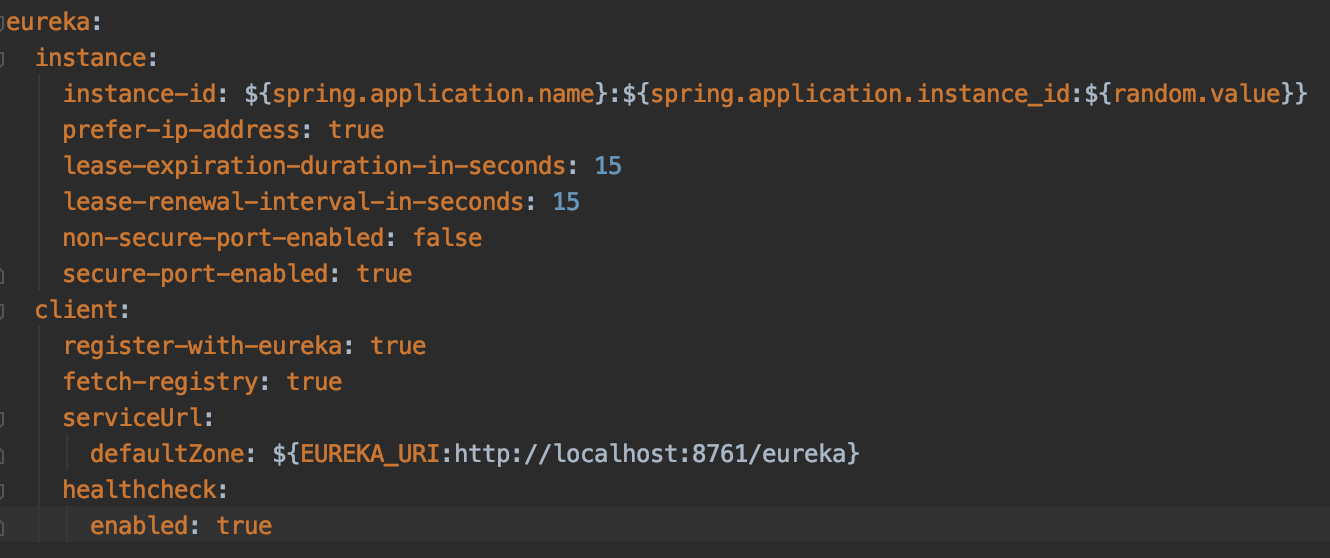Click the healthcheck key

coord(139,490)
